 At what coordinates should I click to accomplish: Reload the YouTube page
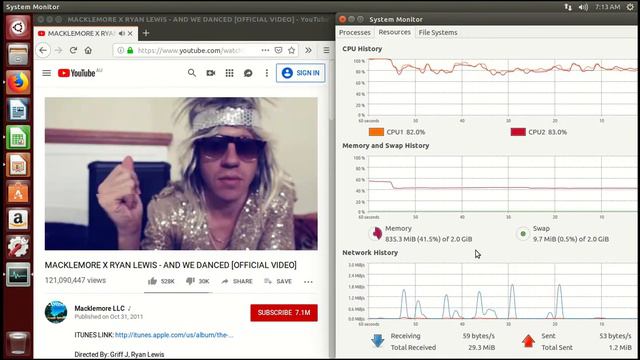[x=73, y=50]
